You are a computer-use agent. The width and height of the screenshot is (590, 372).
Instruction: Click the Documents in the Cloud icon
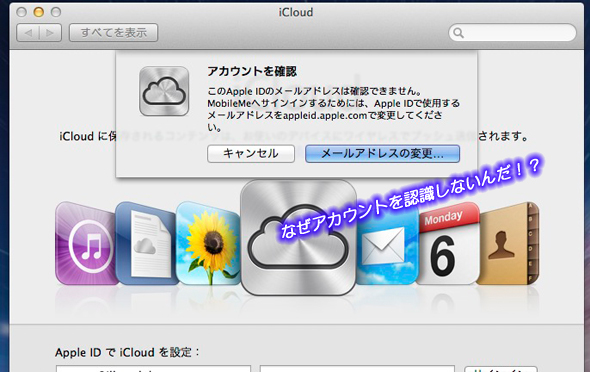[x=147, y=243]
